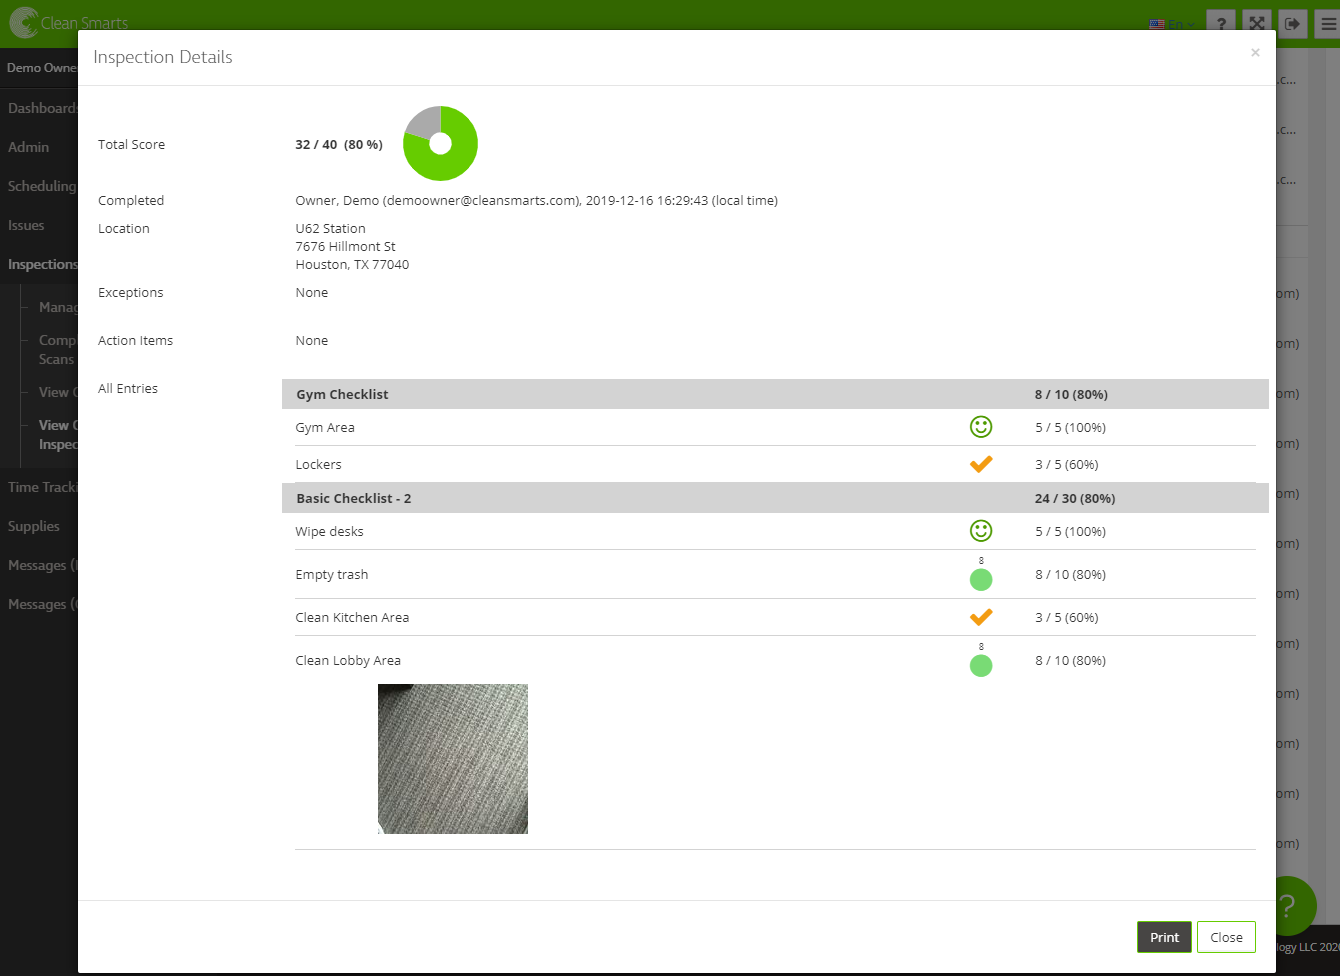The height and width of the screenshot is (976, 1340).
Task: Click the Gym Checklist section header
Action: tap(343, 394)
